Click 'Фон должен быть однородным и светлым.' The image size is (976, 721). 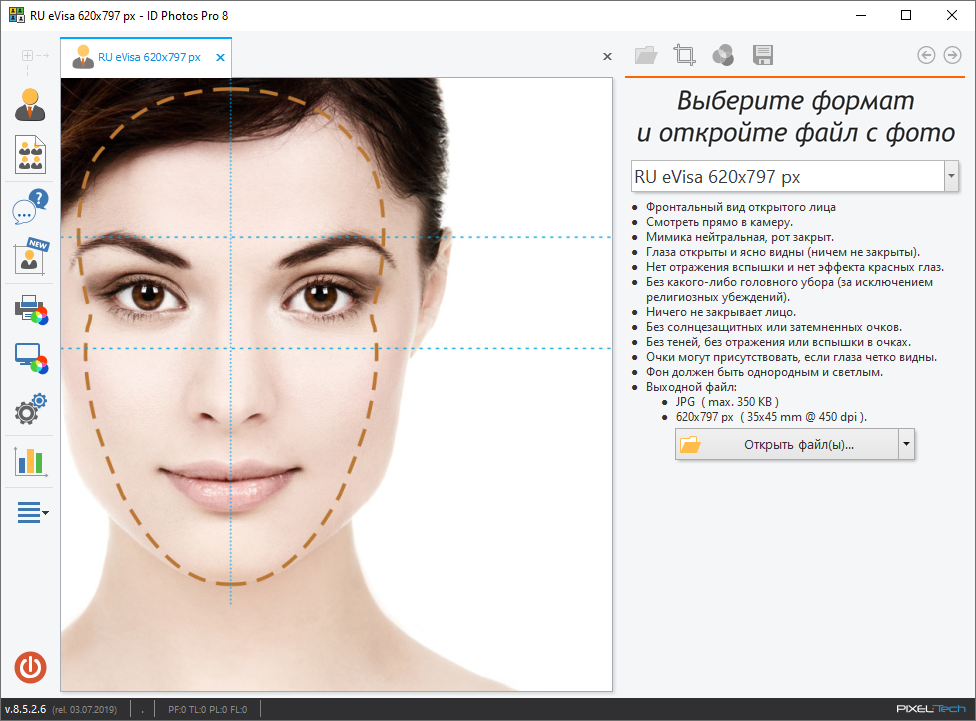(x=764, y=372)
